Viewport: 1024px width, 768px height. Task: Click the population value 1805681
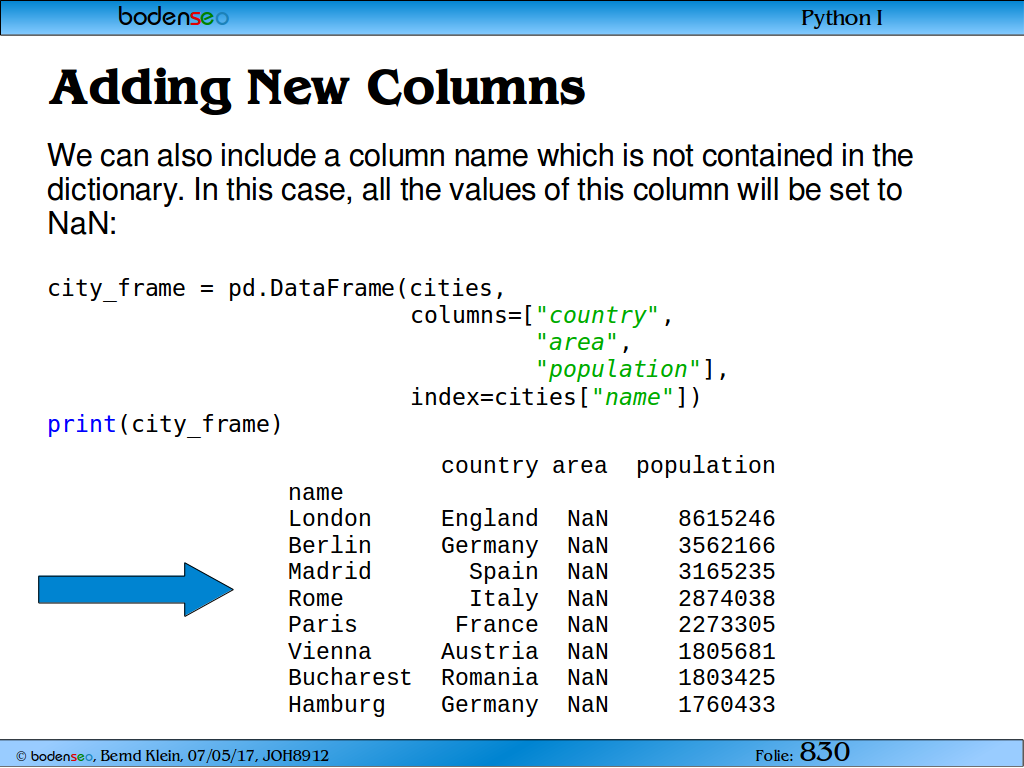727,651
